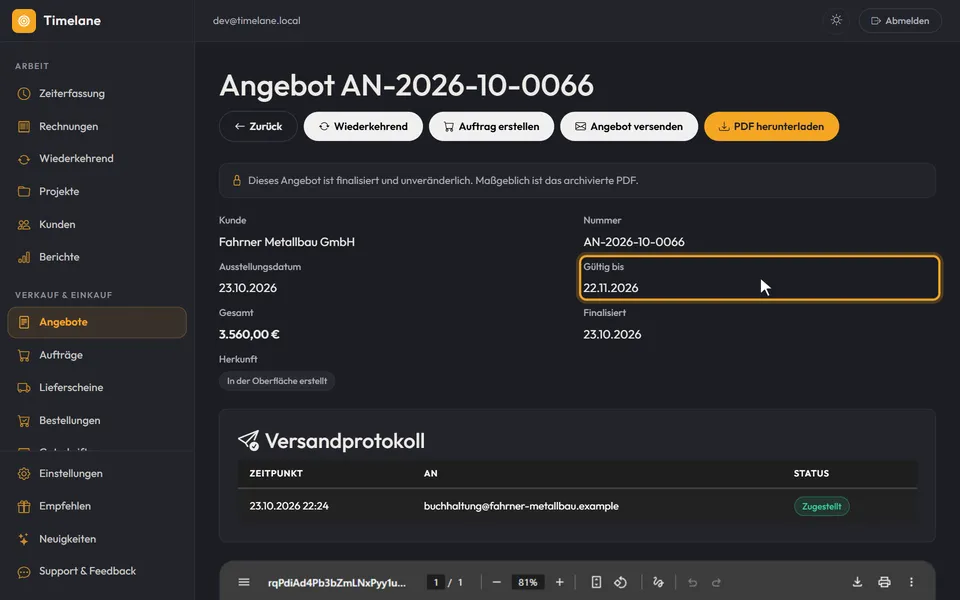Open Bestellungen in the sidebar

pyautogui.click(x=97, y=421)
